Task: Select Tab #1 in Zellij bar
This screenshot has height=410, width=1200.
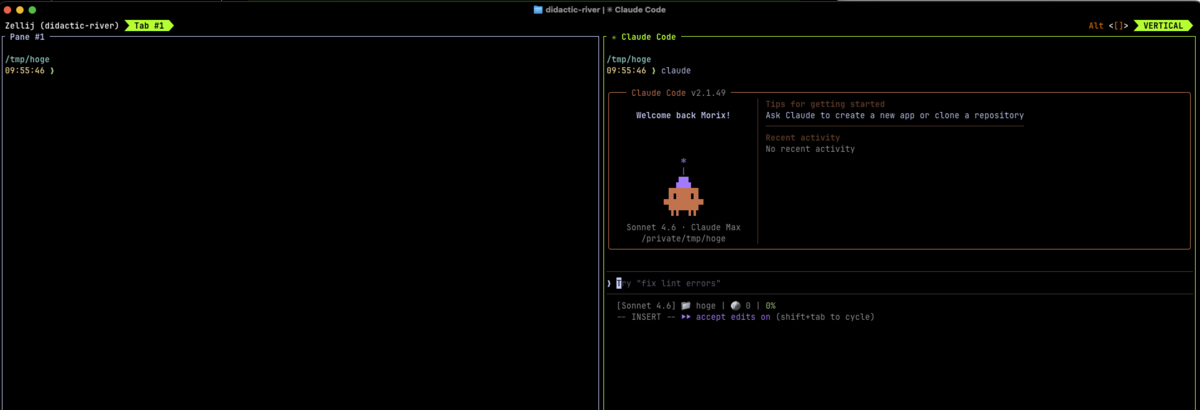Action: pos(149,25)
